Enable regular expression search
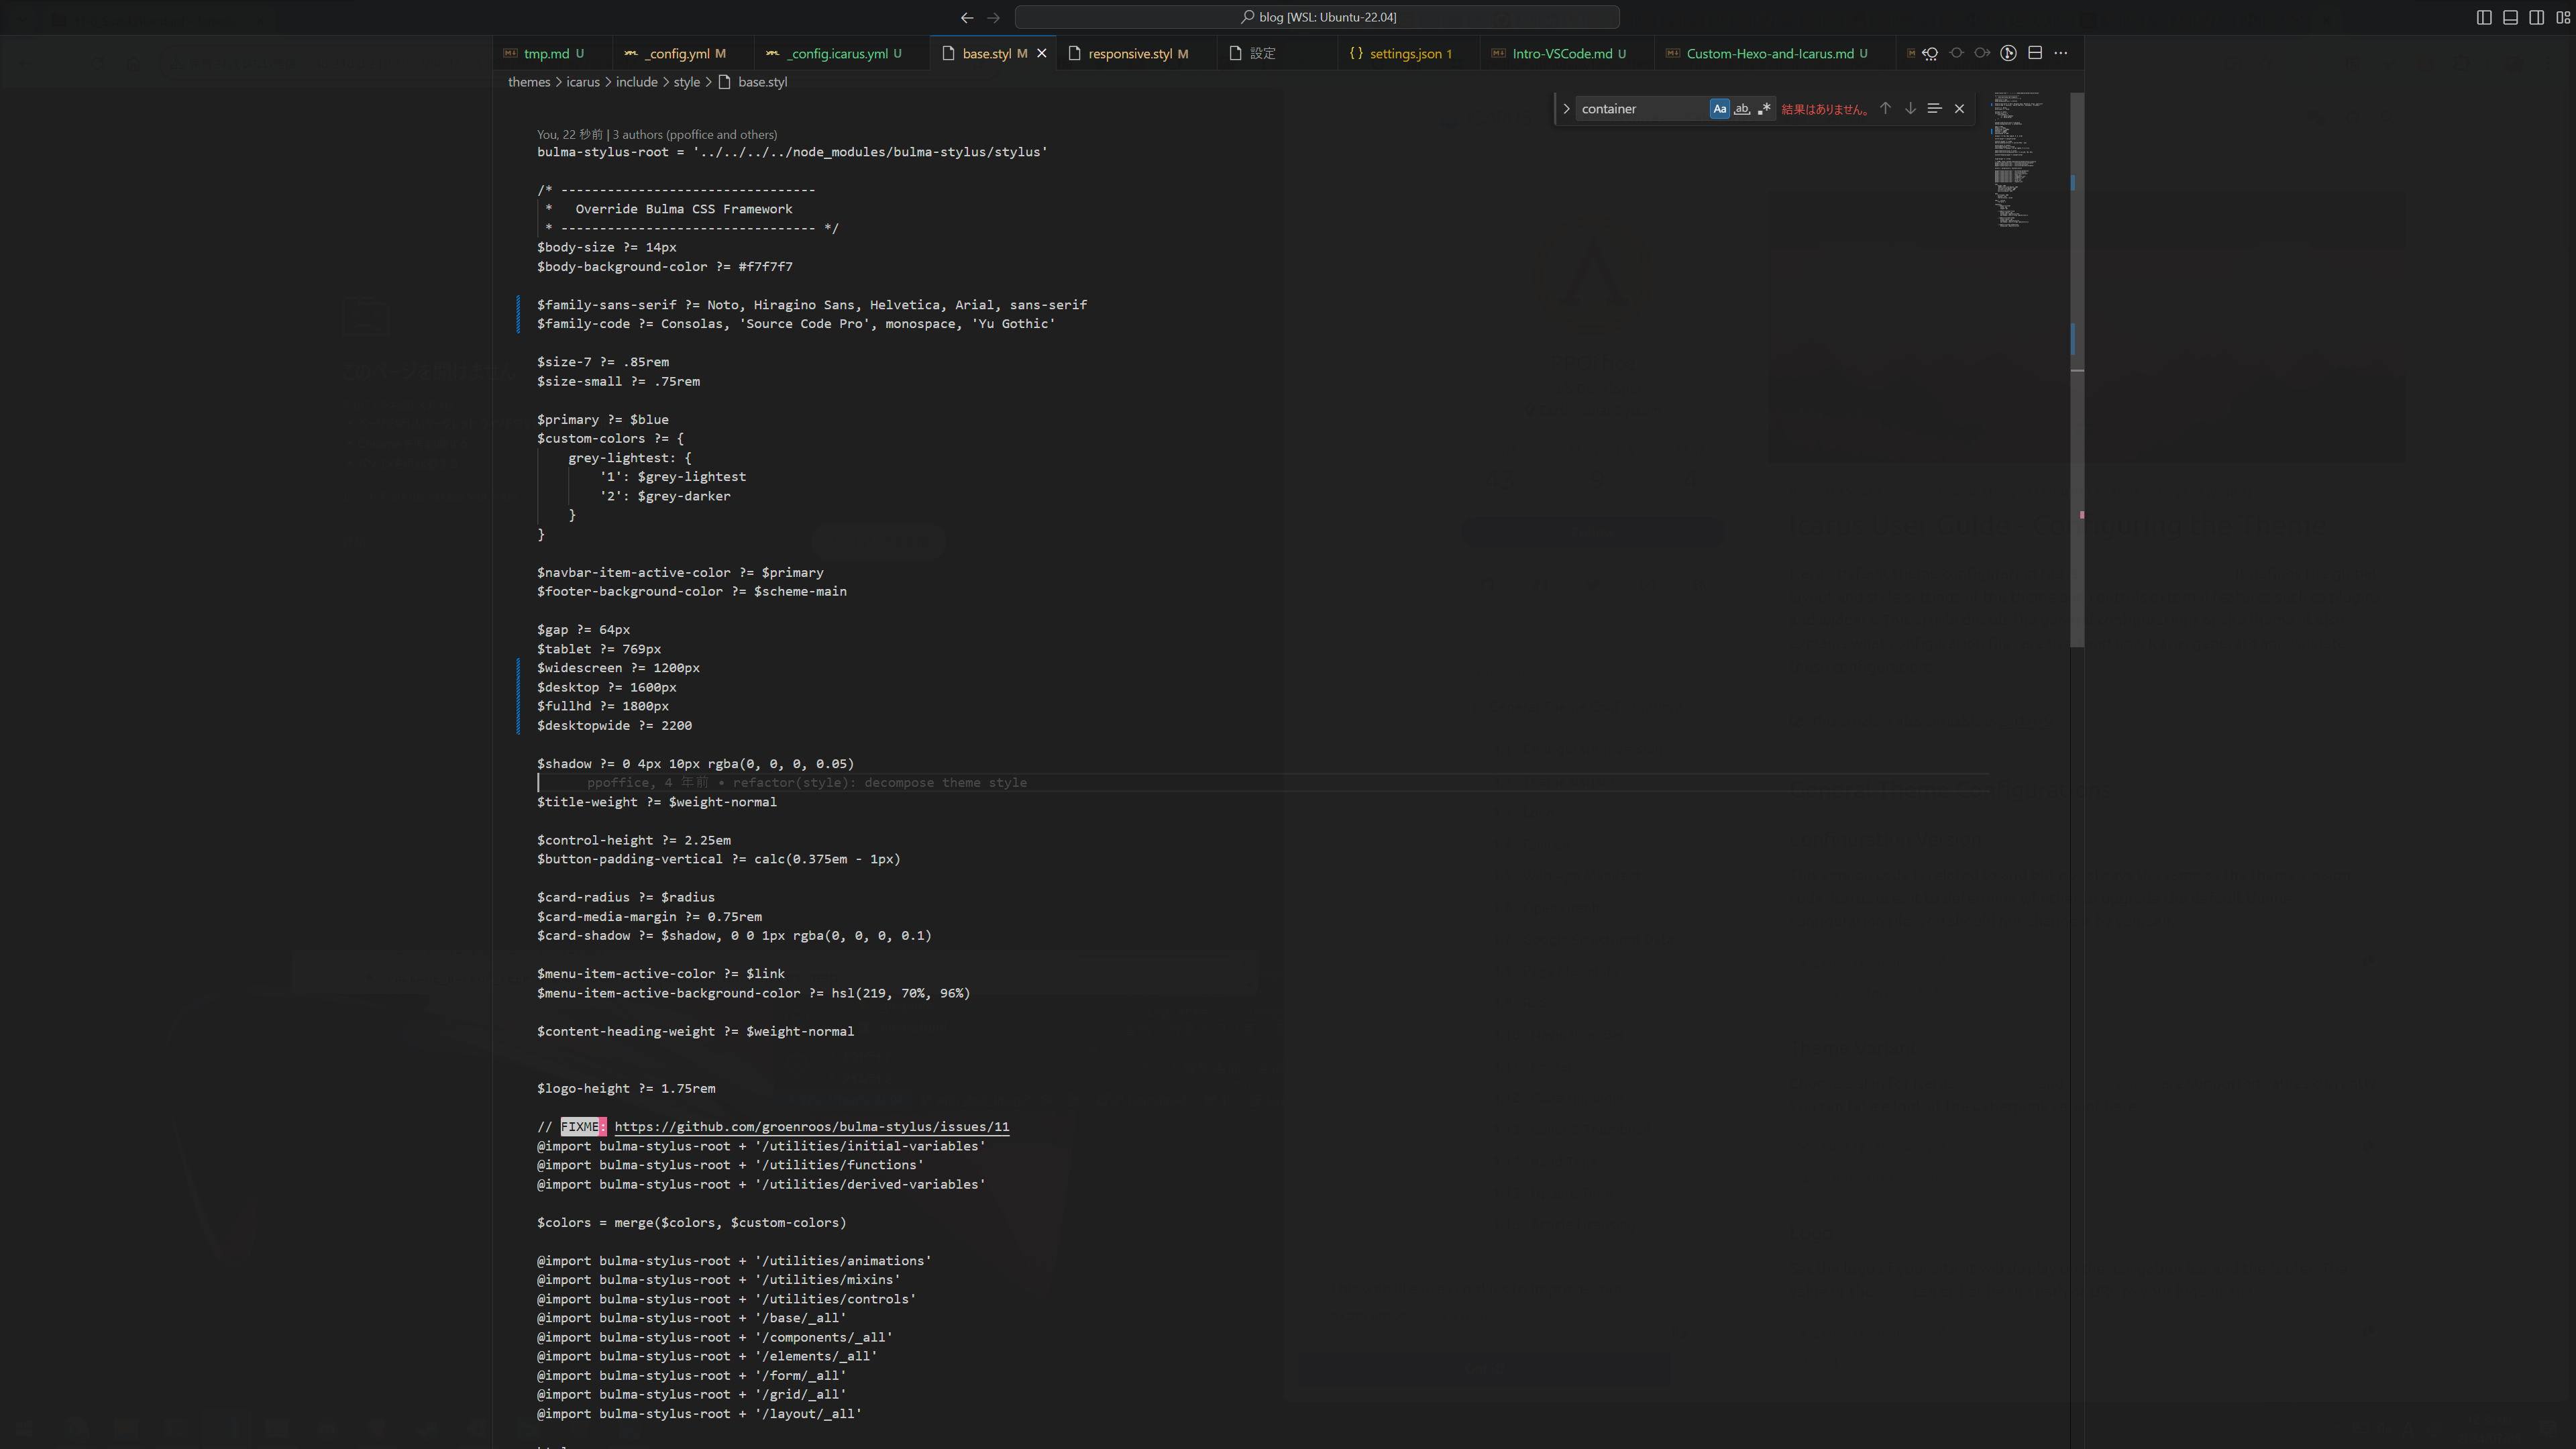Image resolution: width=2576 pixels, height=1449 pixels. point(1765,108)
